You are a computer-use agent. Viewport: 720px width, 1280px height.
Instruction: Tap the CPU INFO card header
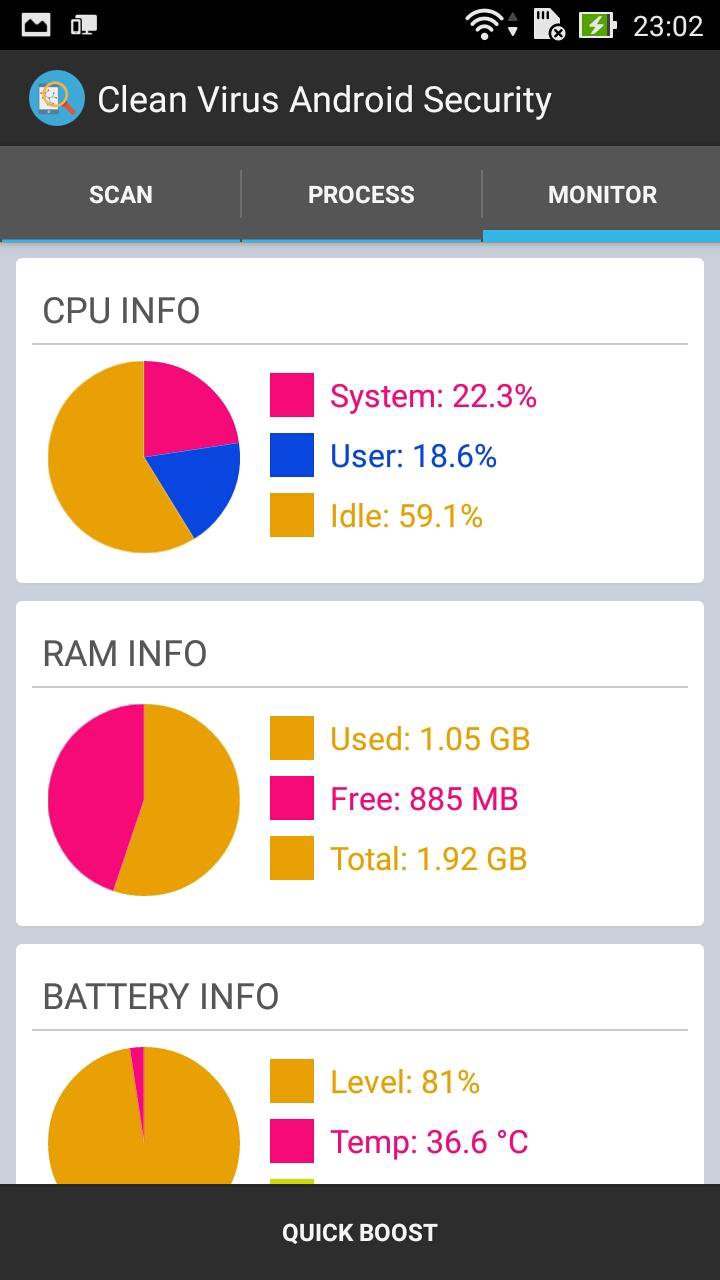[121, 311]
